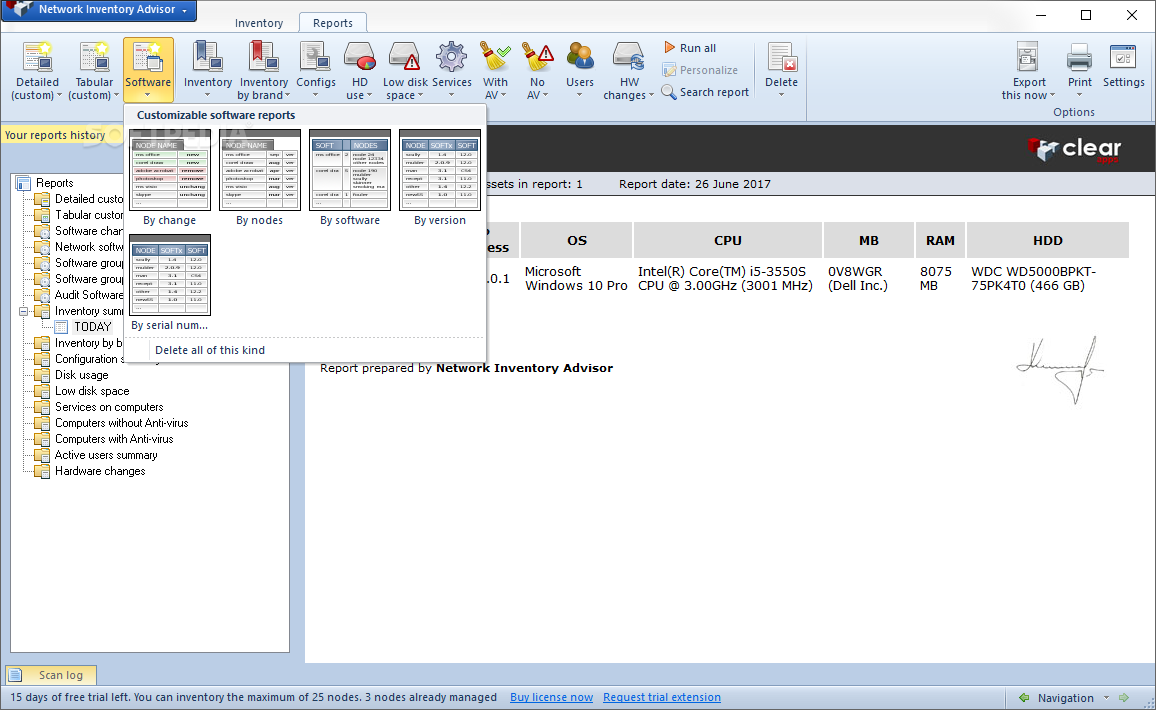Open the Network Inventory Advisor application menu
1156x710 pixels.
[99, 10]
